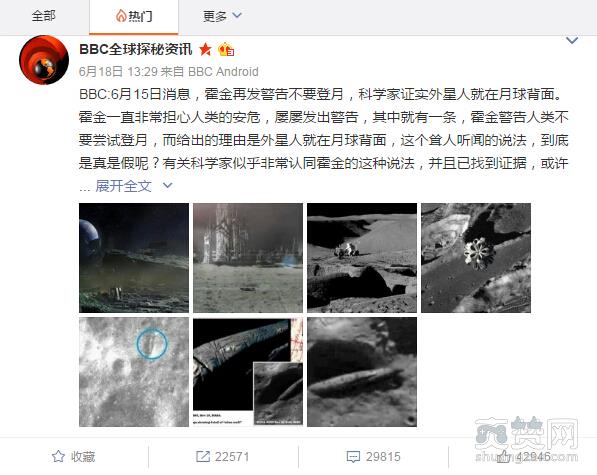Click the flame icon on 热门 tab
597x475 pixels.
point(121,16)
